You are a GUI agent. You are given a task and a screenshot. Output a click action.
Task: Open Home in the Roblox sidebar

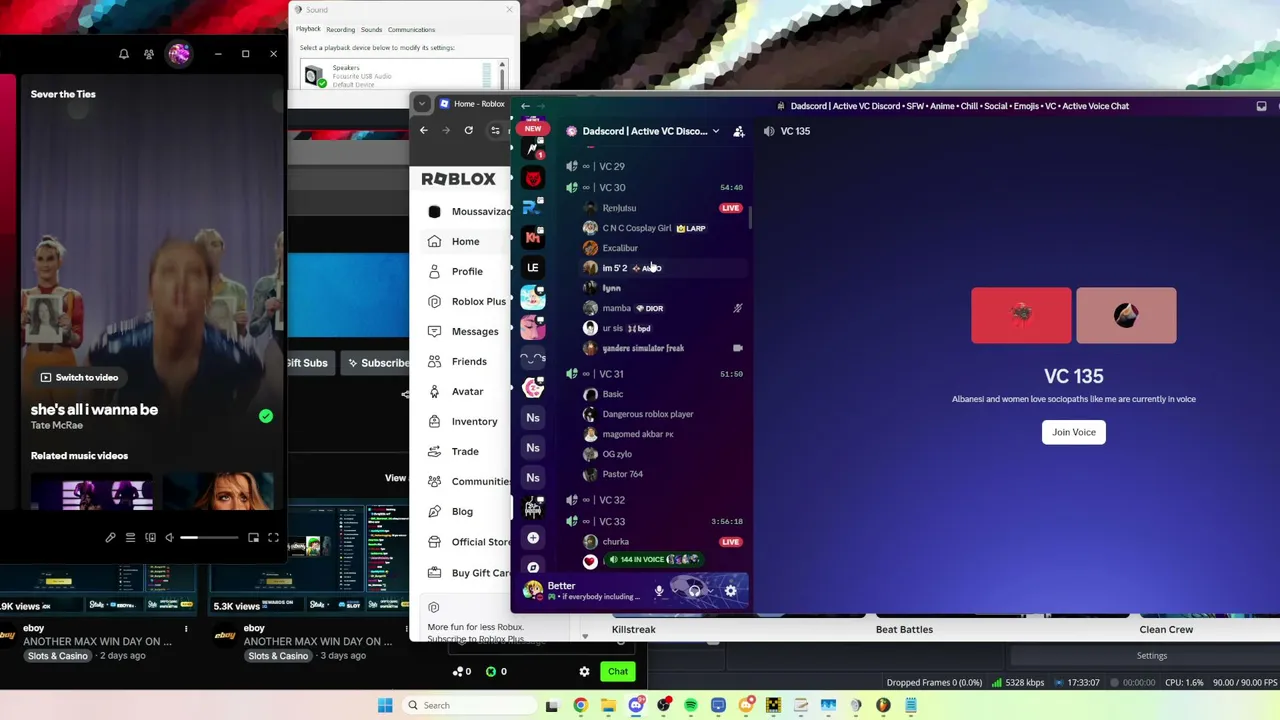coord(465,241)
